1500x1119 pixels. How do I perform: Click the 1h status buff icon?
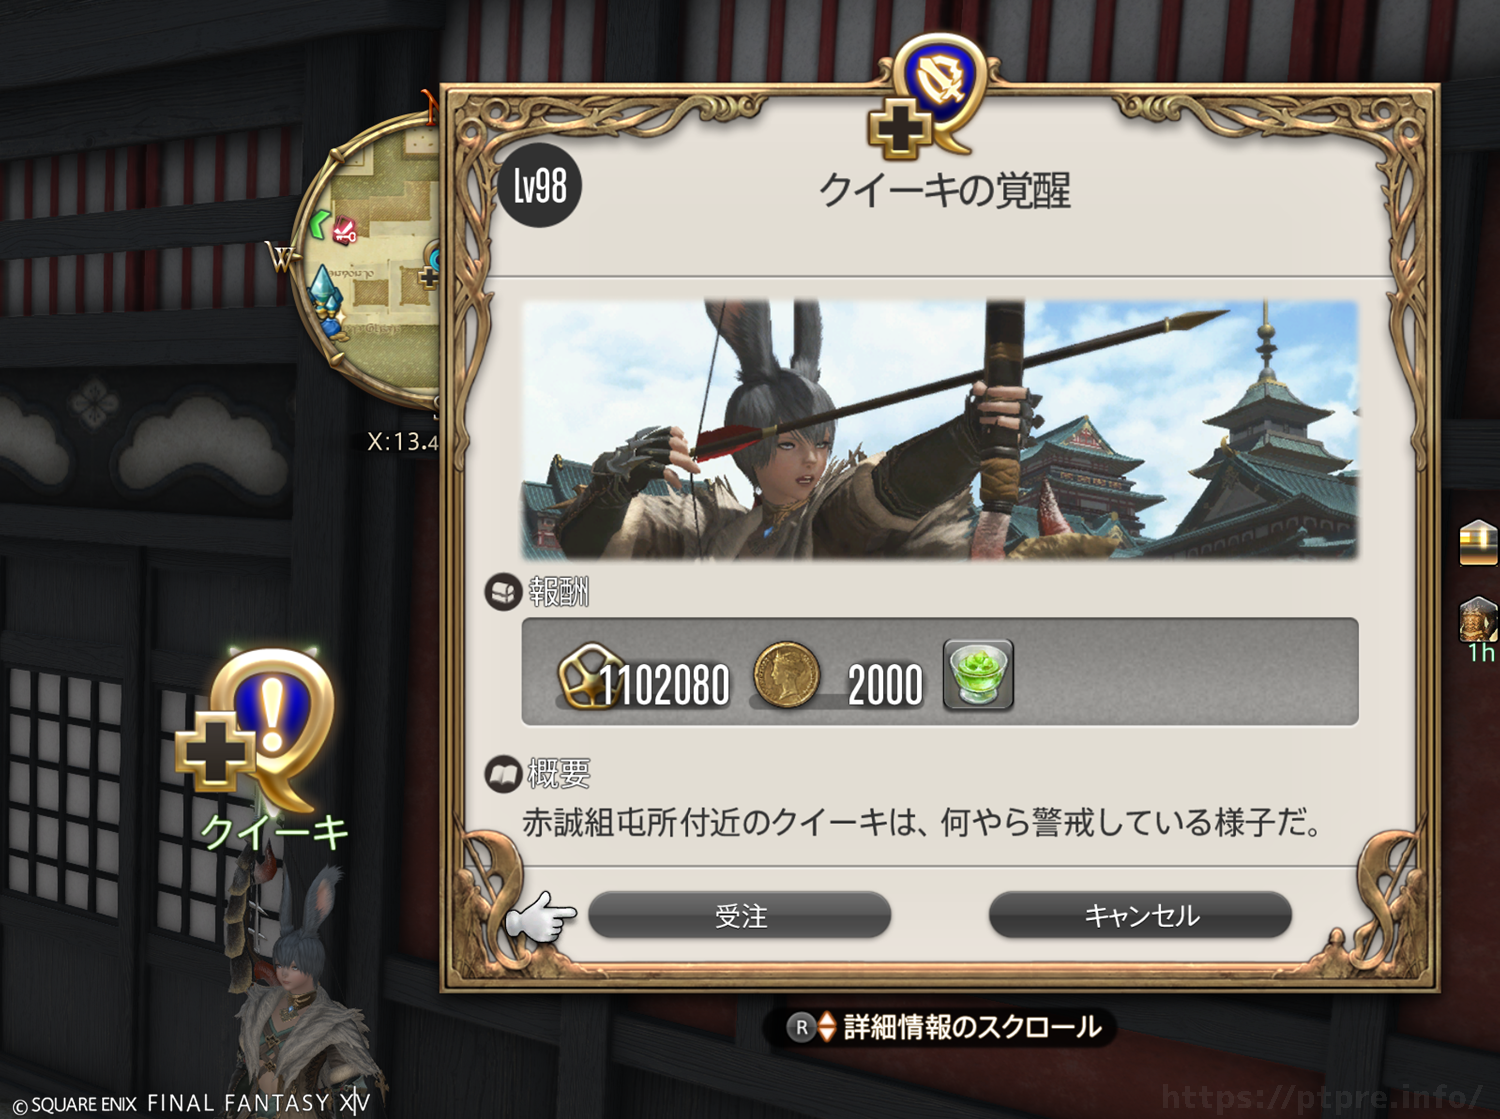pyautogui.click(x=1478, y=622)
